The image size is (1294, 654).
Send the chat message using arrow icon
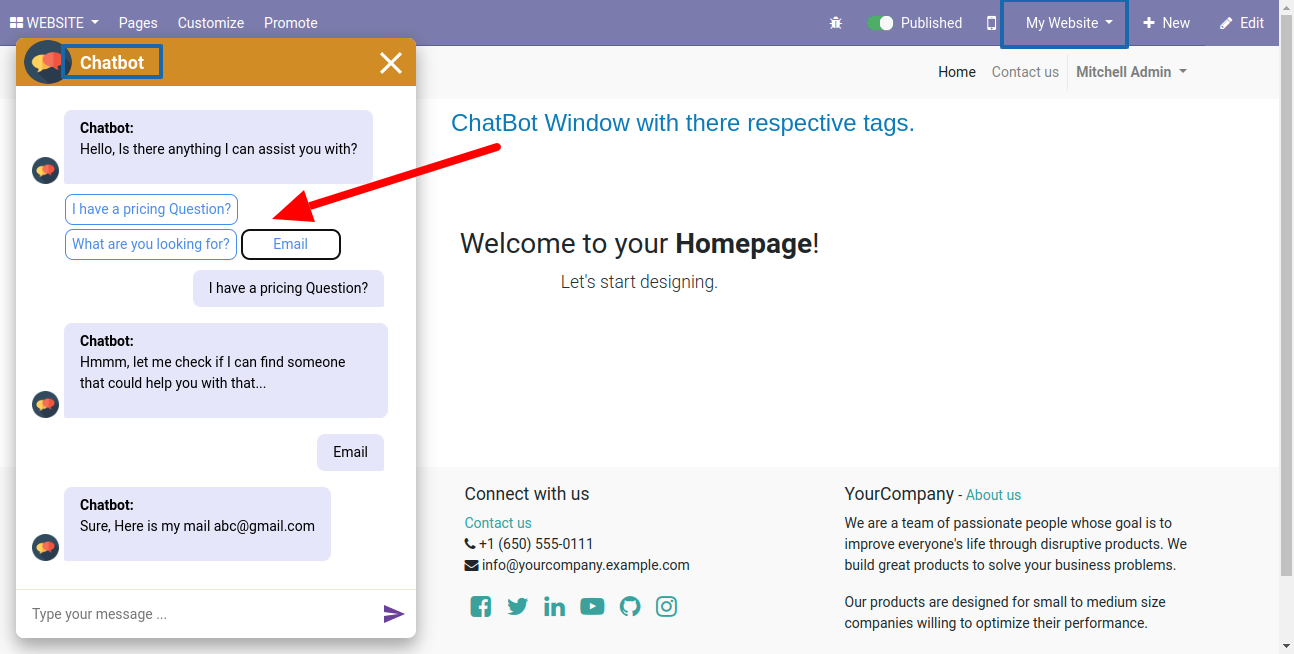tap(393, 613)
